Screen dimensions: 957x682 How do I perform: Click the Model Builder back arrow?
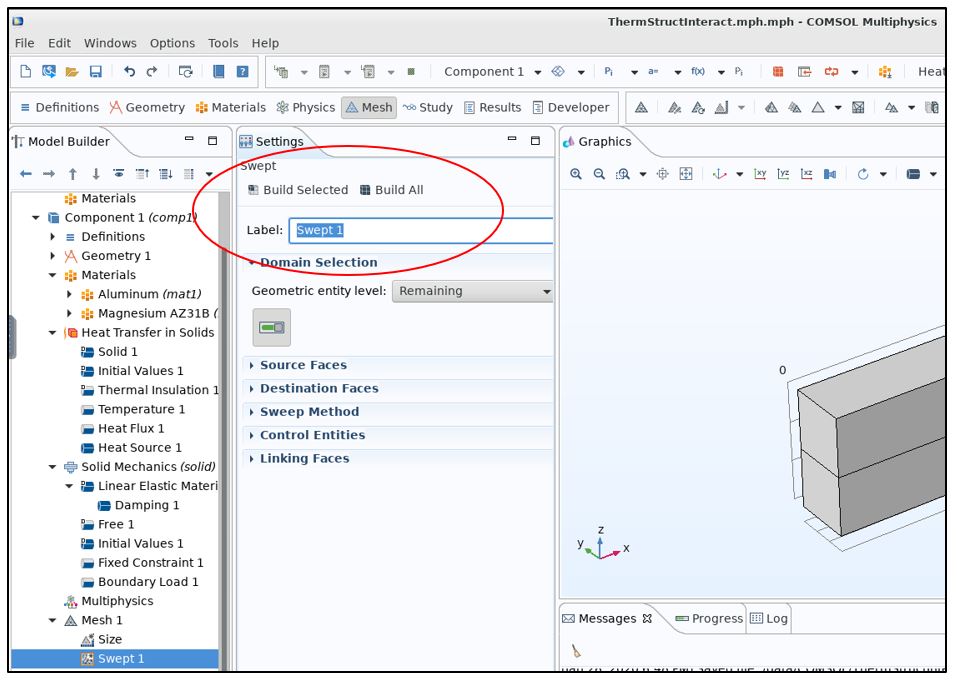pyautogui.click(x=26, y=174)
